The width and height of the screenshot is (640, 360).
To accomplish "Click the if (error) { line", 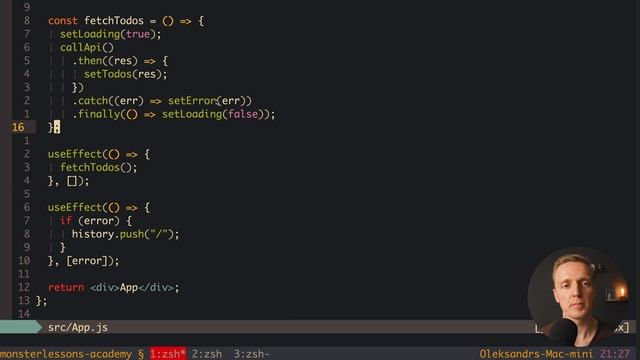I will (x=96, y=221).
